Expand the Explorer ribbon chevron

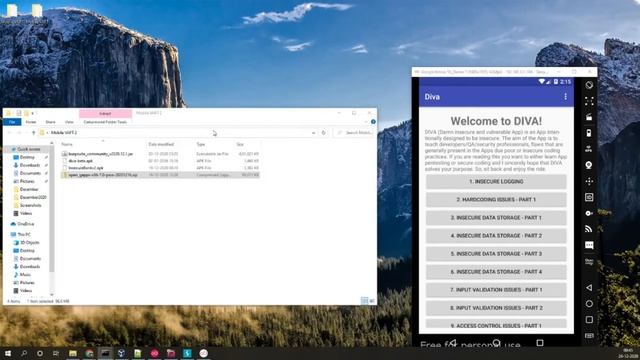pyautogui.click(x=366, y=122)
